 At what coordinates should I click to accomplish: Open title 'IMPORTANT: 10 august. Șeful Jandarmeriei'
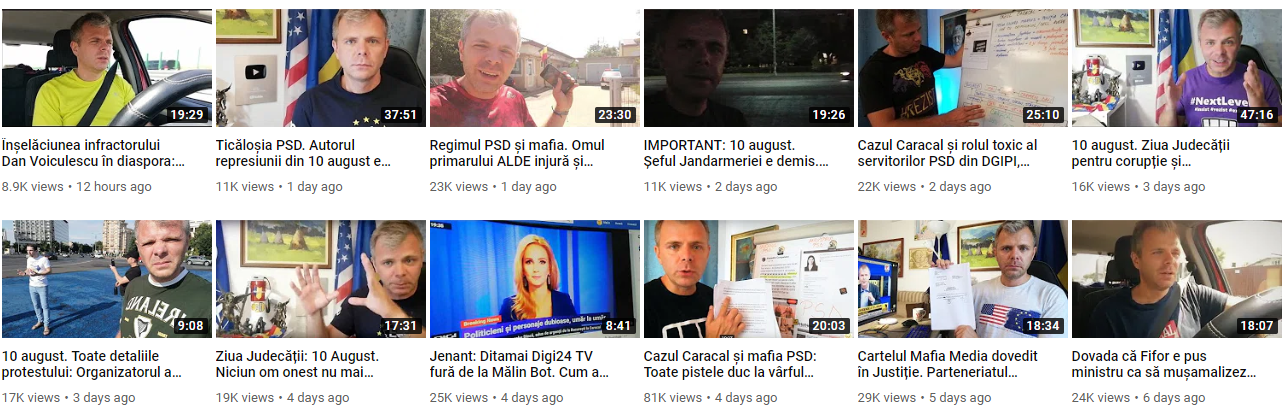coord(737,153)
